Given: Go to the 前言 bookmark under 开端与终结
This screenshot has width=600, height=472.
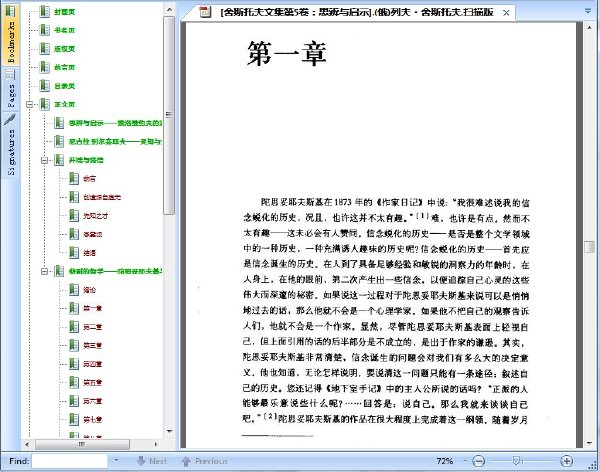Looking at the screenshot, I should pyautogui.click(x=90, y=178).
